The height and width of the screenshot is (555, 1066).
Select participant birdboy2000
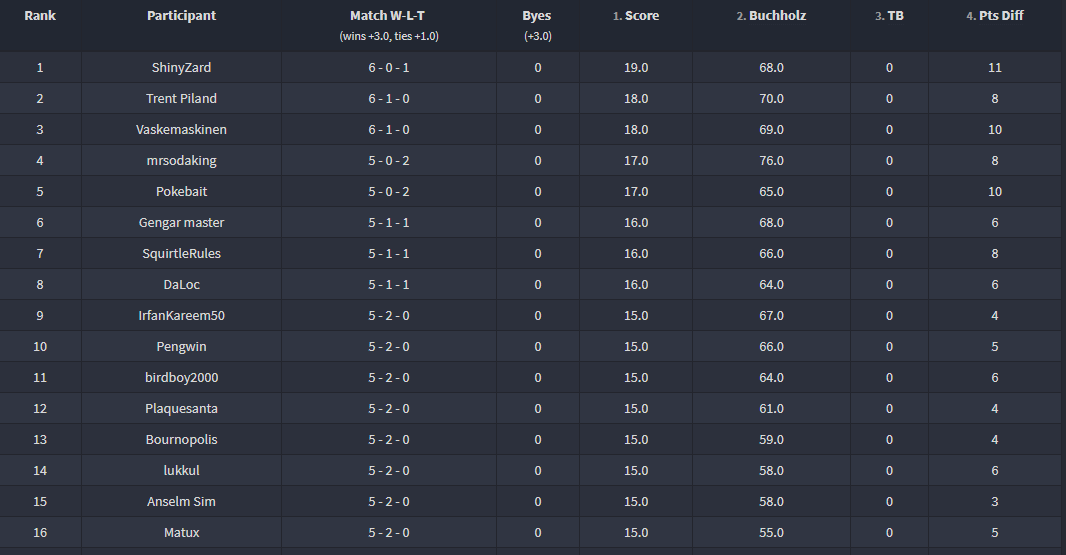(182, 377)
